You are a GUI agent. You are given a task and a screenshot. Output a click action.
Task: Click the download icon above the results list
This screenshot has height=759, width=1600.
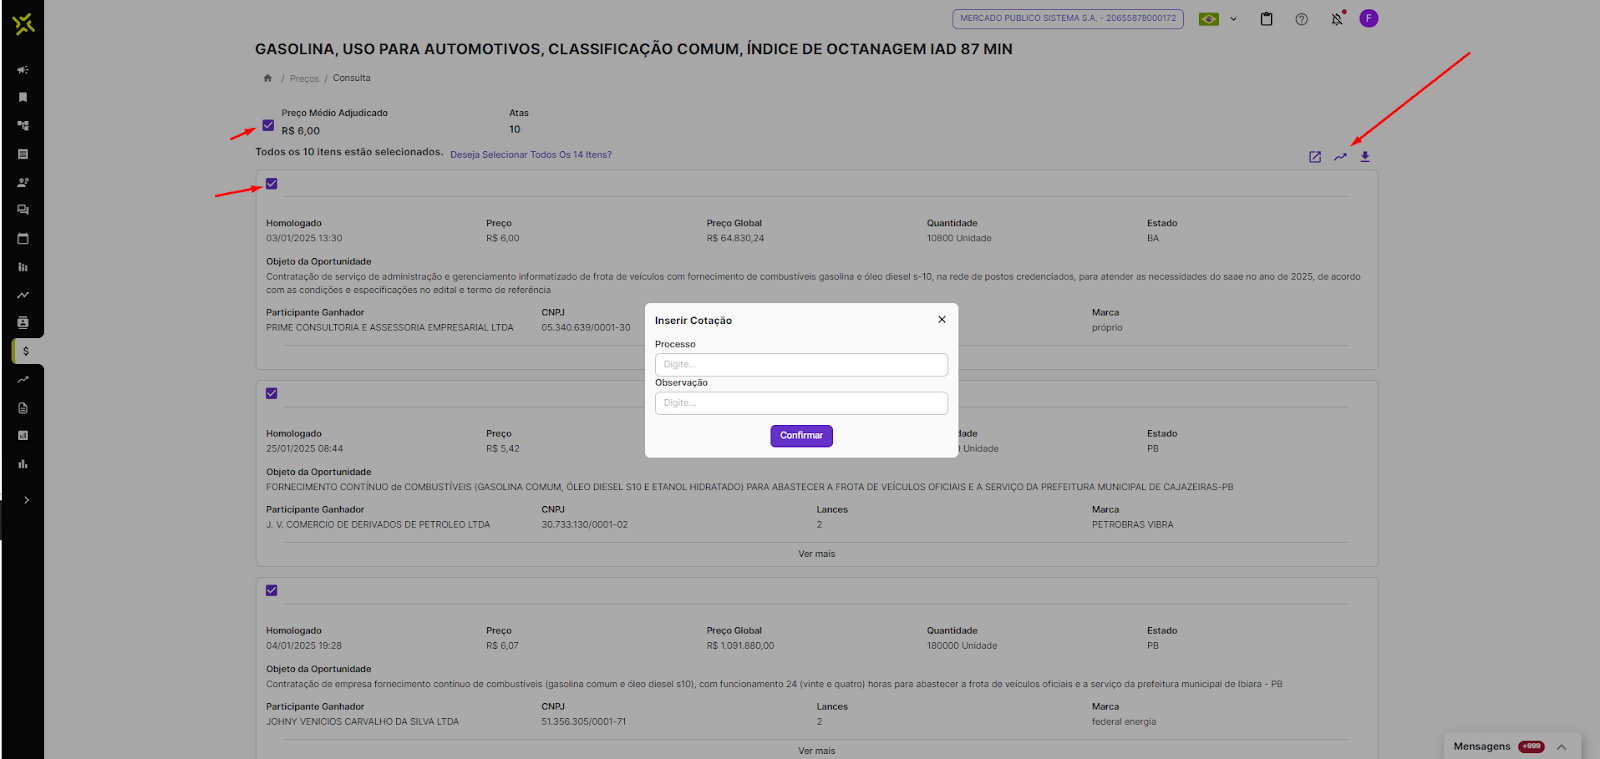(1365, 157)
